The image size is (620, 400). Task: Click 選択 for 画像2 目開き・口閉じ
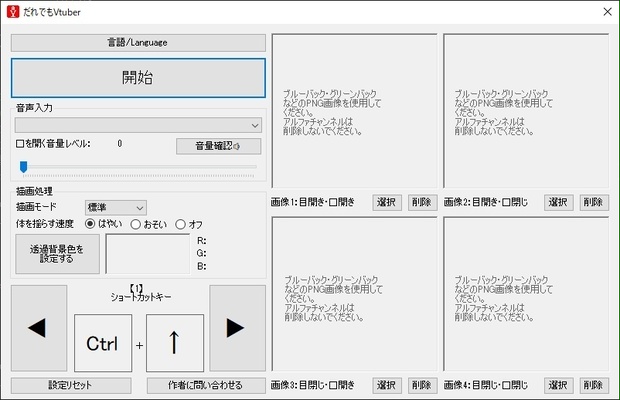[558, 202]
